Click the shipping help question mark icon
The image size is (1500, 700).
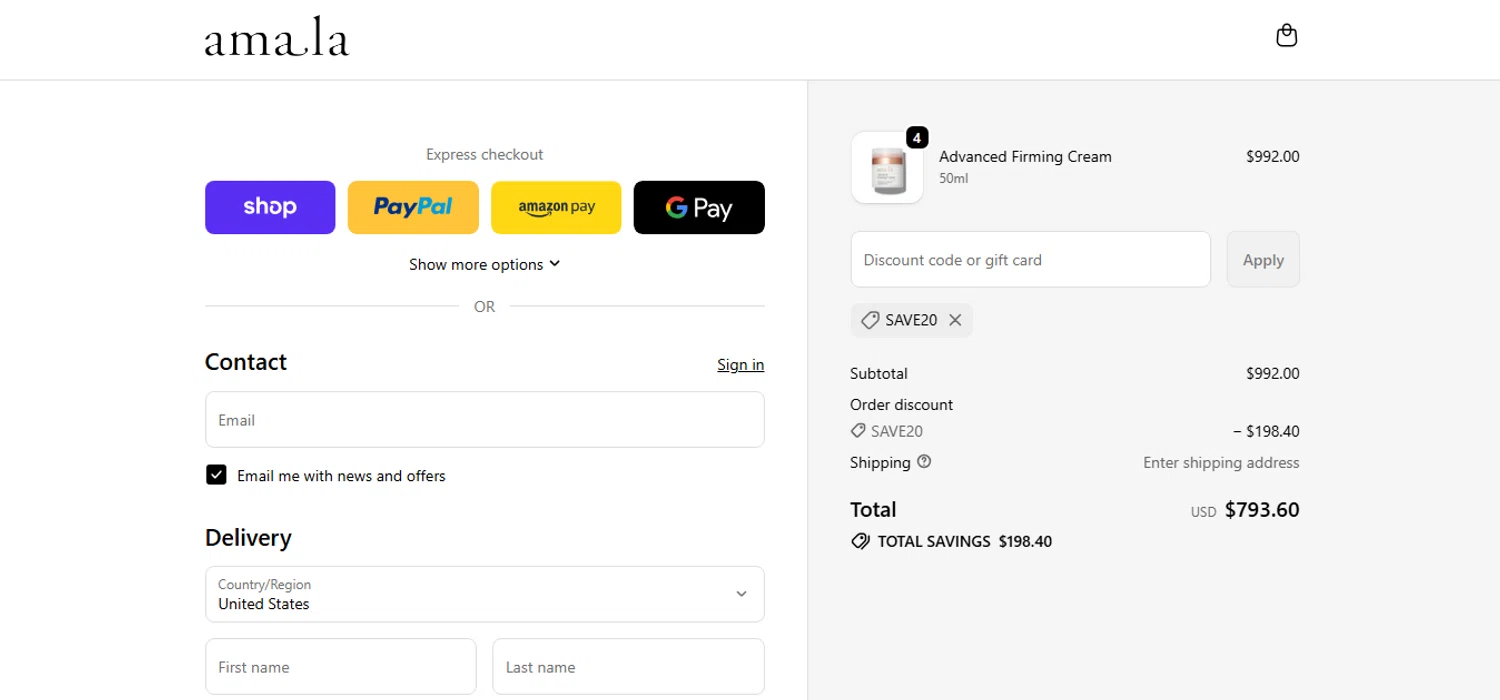click(924, 462)
